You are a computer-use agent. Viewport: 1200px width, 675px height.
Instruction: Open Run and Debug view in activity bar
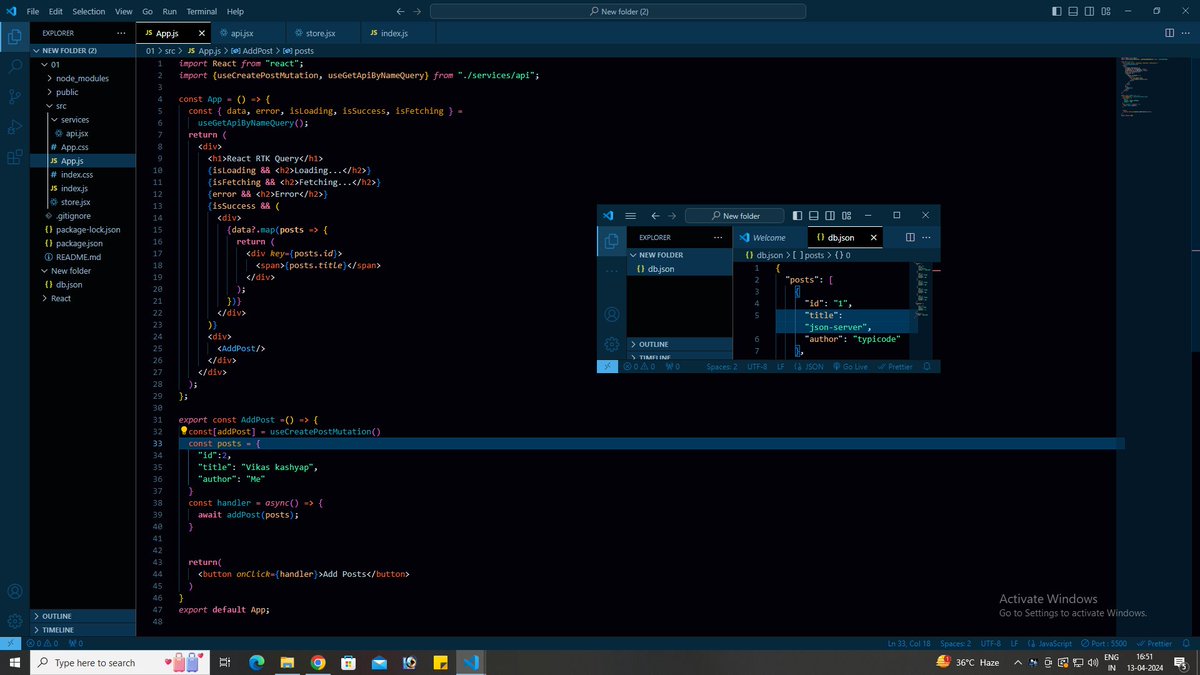[15, 127]
